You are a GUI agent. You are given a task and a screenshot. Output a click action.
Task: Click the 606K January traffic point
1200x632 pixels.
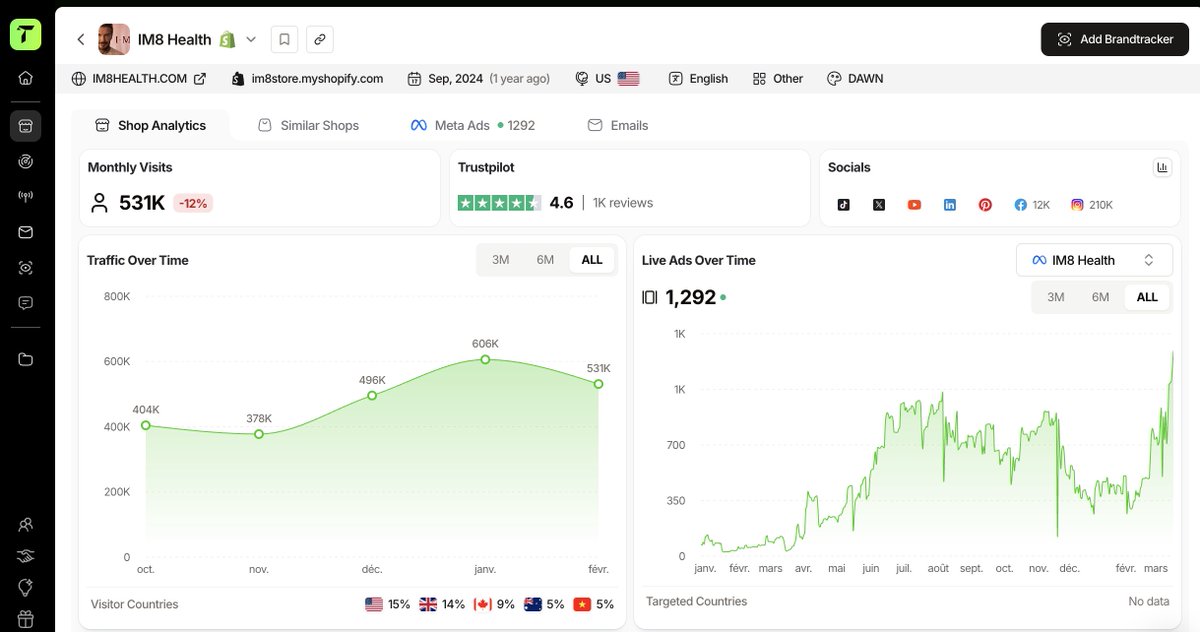[x=485, y=359]
